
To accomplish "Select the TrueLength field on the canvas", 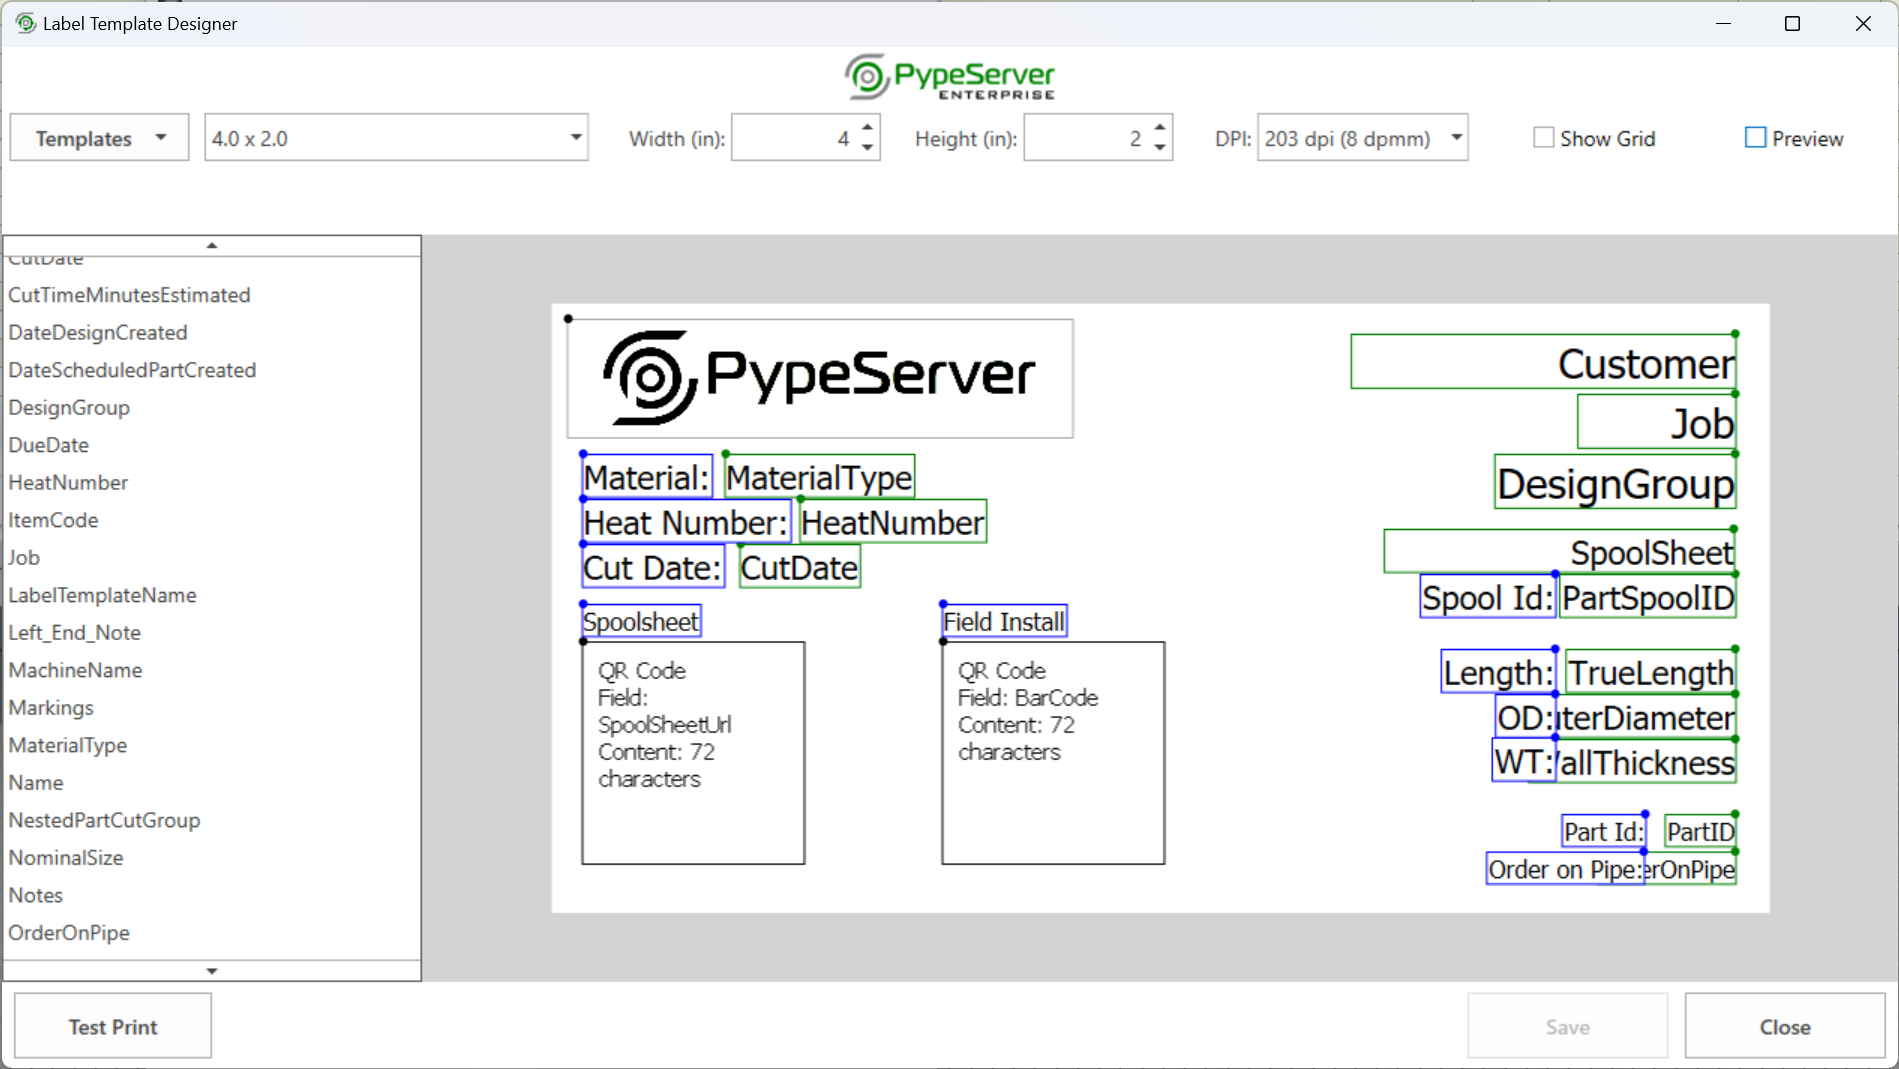I will pos(1650,672).
